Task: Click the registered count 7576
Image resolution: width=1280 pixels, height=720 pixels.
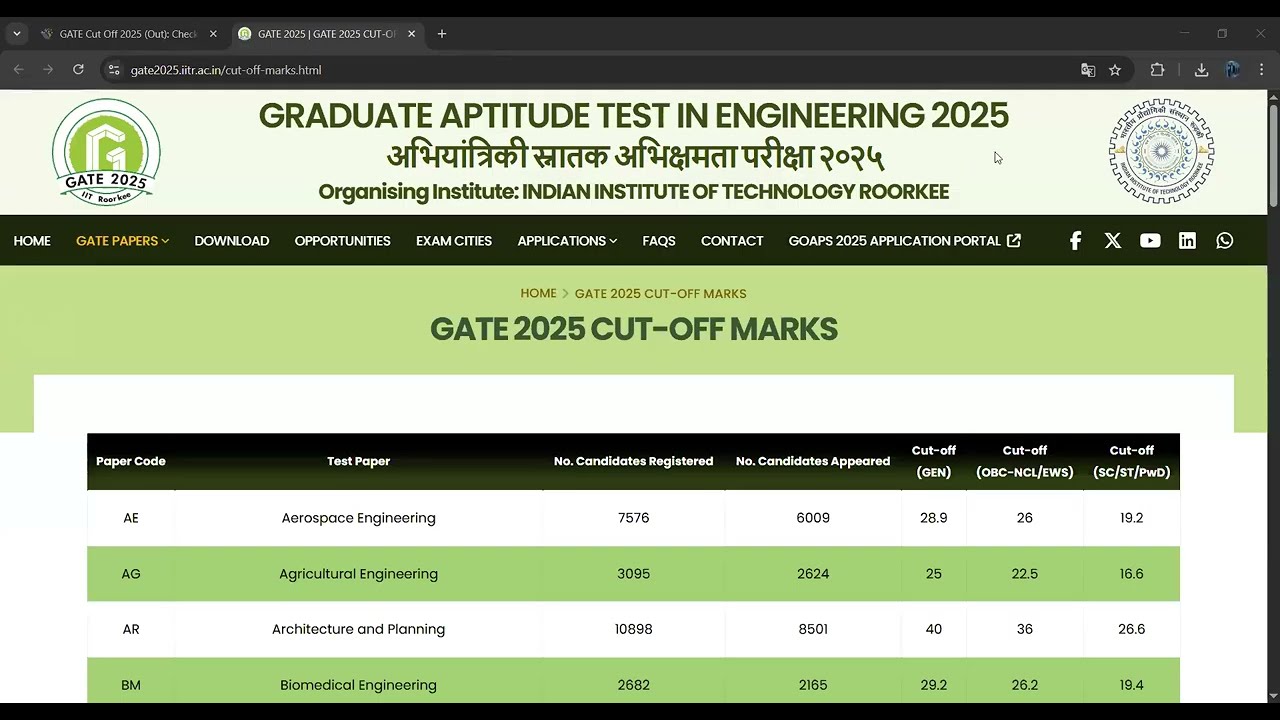Action: [x=634, y=518]
